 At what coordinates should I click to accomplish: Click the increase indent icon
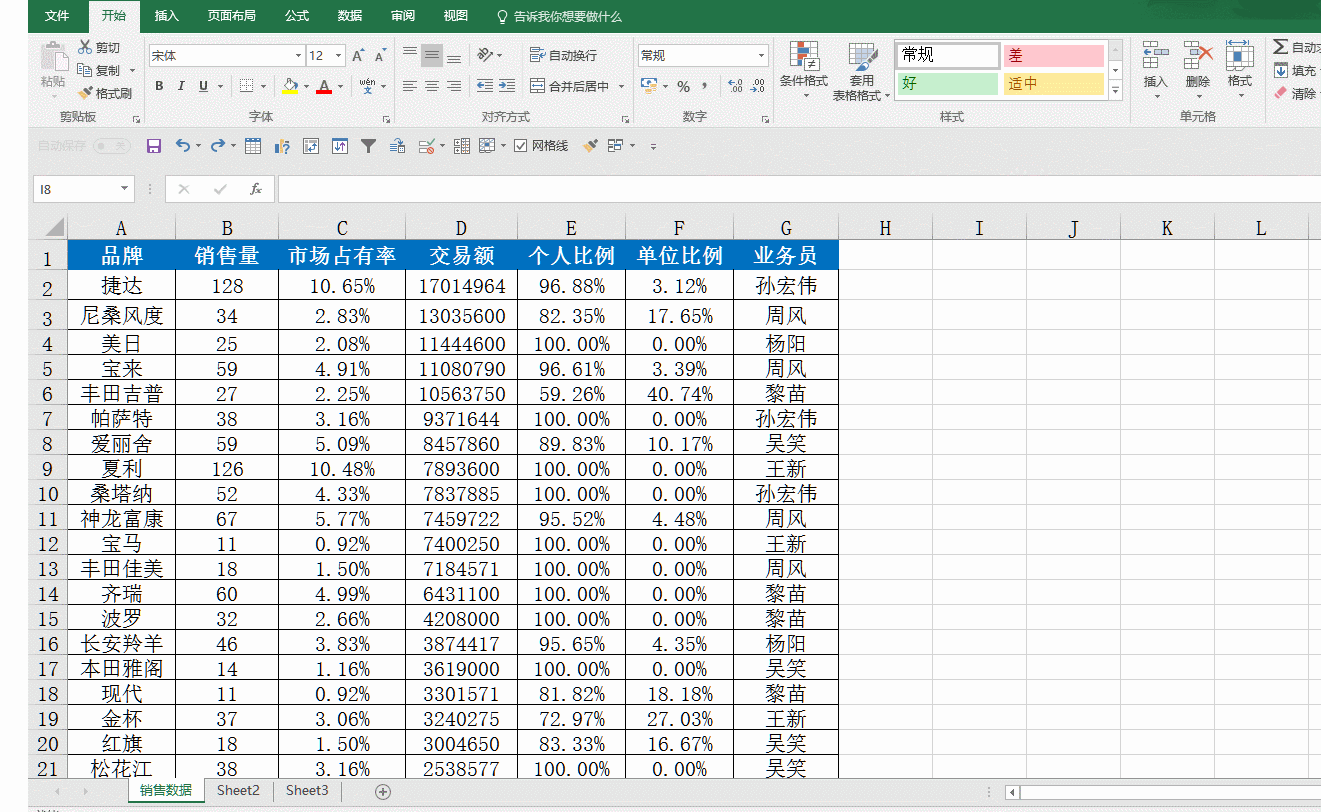pyautogui.click(x=507, y=87)
